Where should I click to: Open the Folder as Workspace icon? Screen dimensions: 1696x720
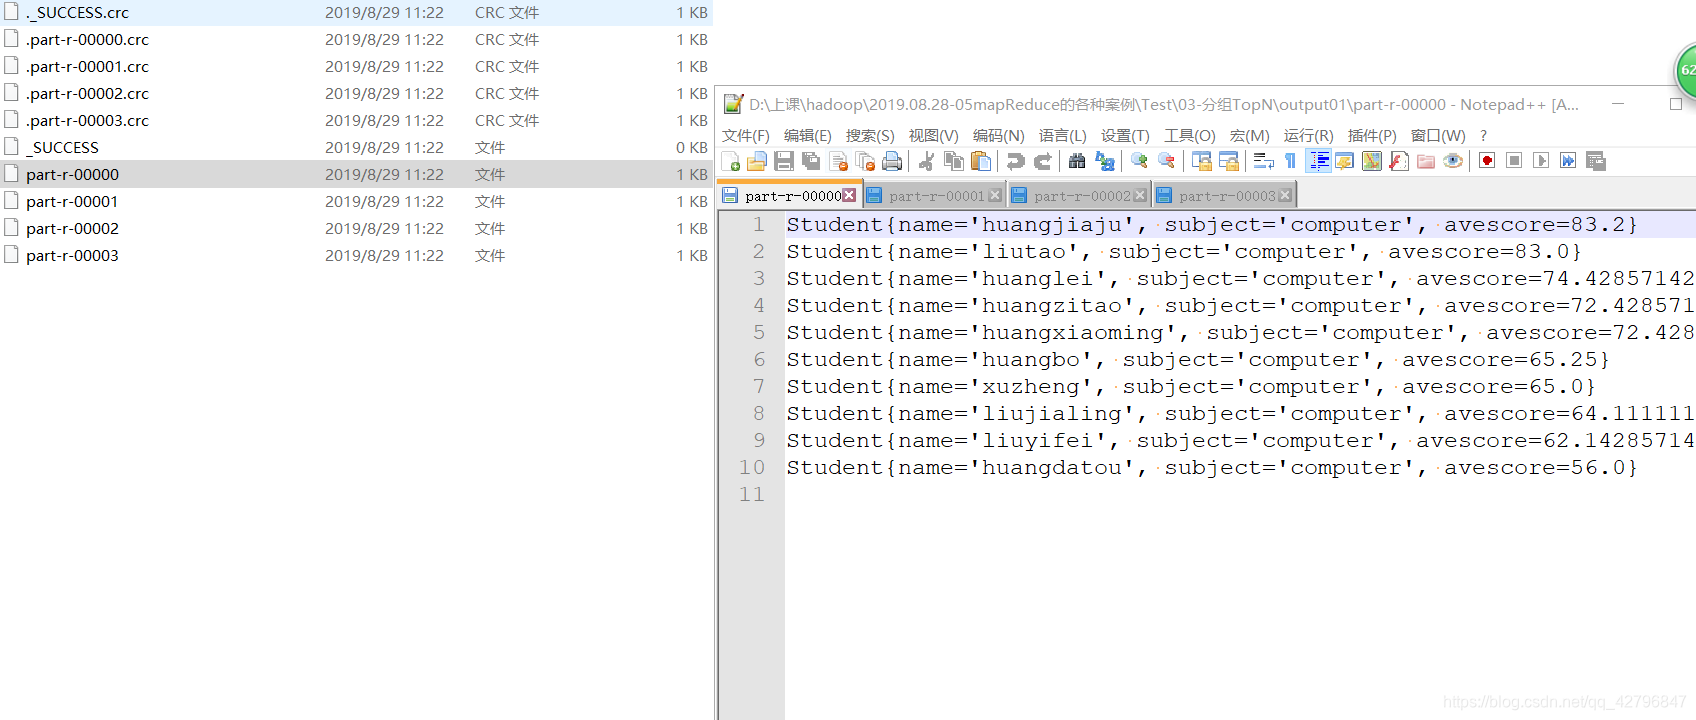(x=1426, y=161)
